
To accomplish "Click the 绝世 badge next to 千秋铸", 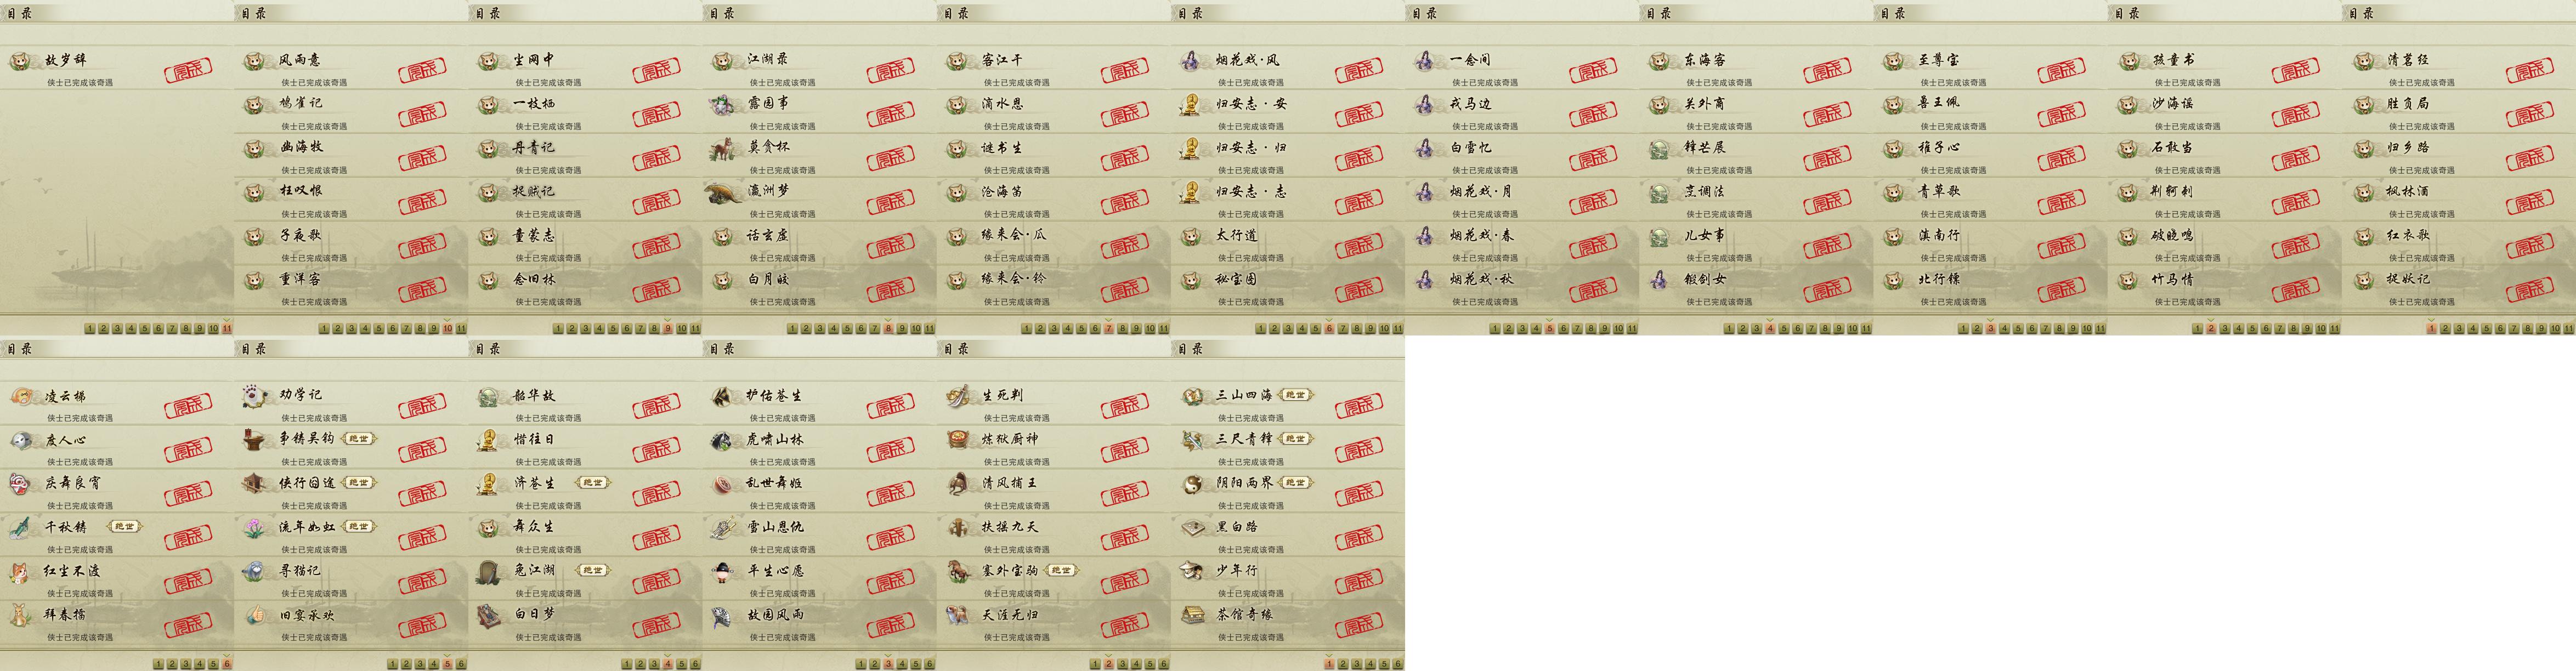I will [x=124, y=526].
